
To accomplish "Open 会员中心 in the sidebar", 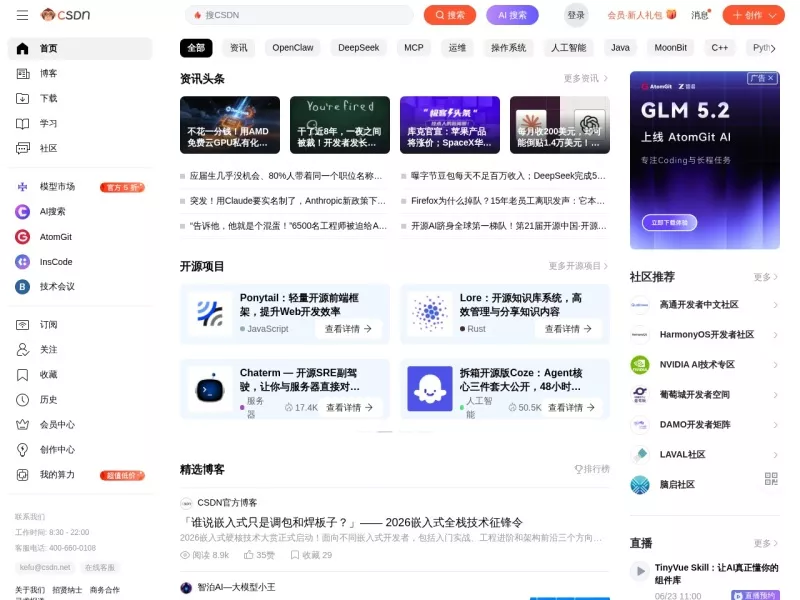I will point(80,424).
